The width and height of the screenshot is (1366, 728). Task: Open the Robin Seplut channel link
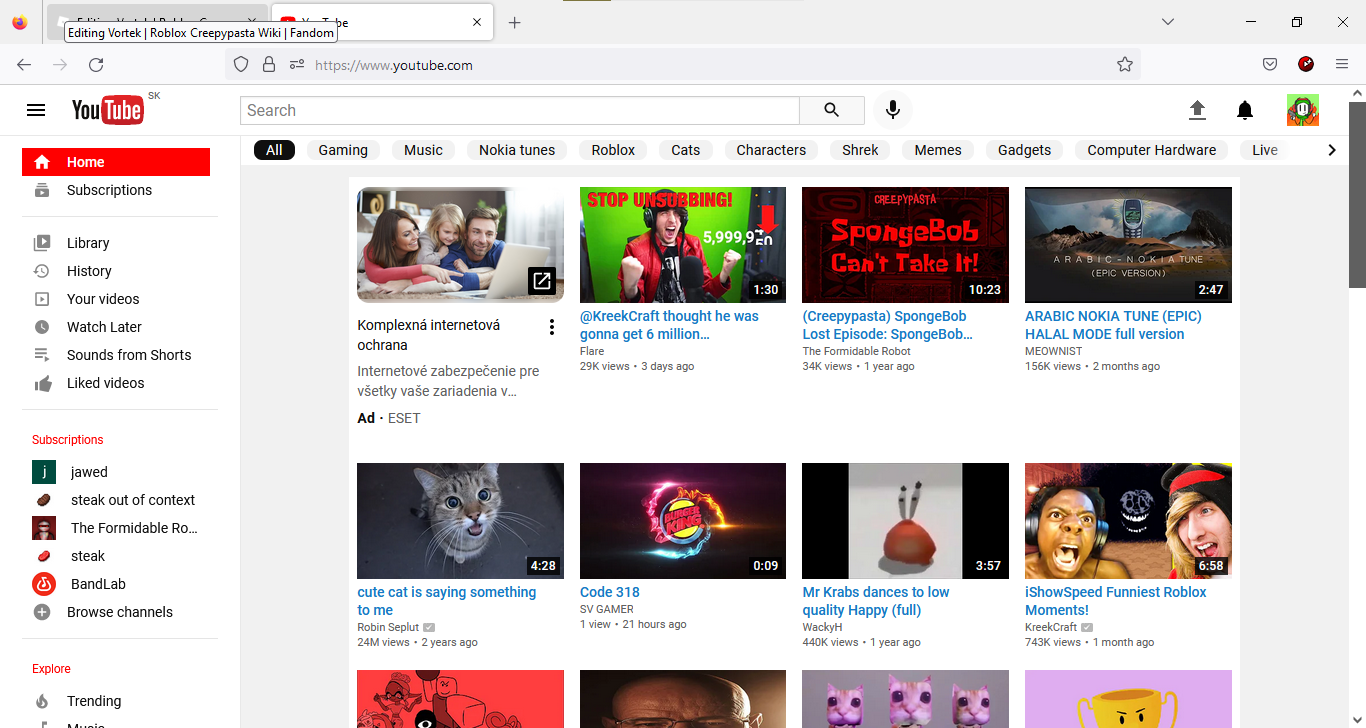(388, 627)
